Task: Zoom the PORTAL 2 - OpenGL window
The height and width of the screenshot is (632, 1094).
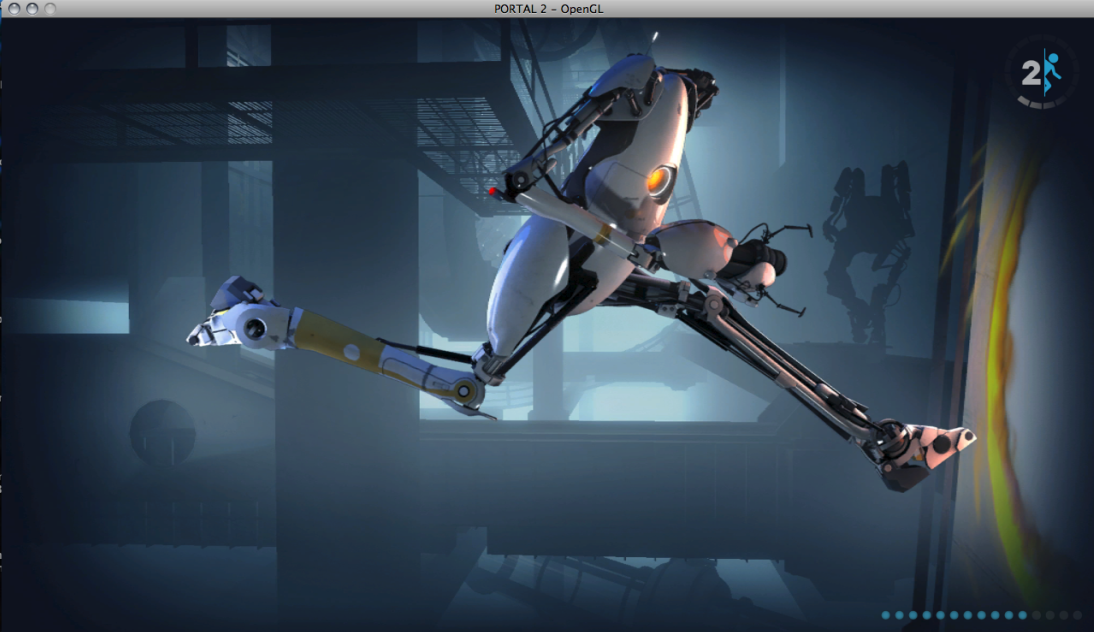Action: tap(50, 8)
